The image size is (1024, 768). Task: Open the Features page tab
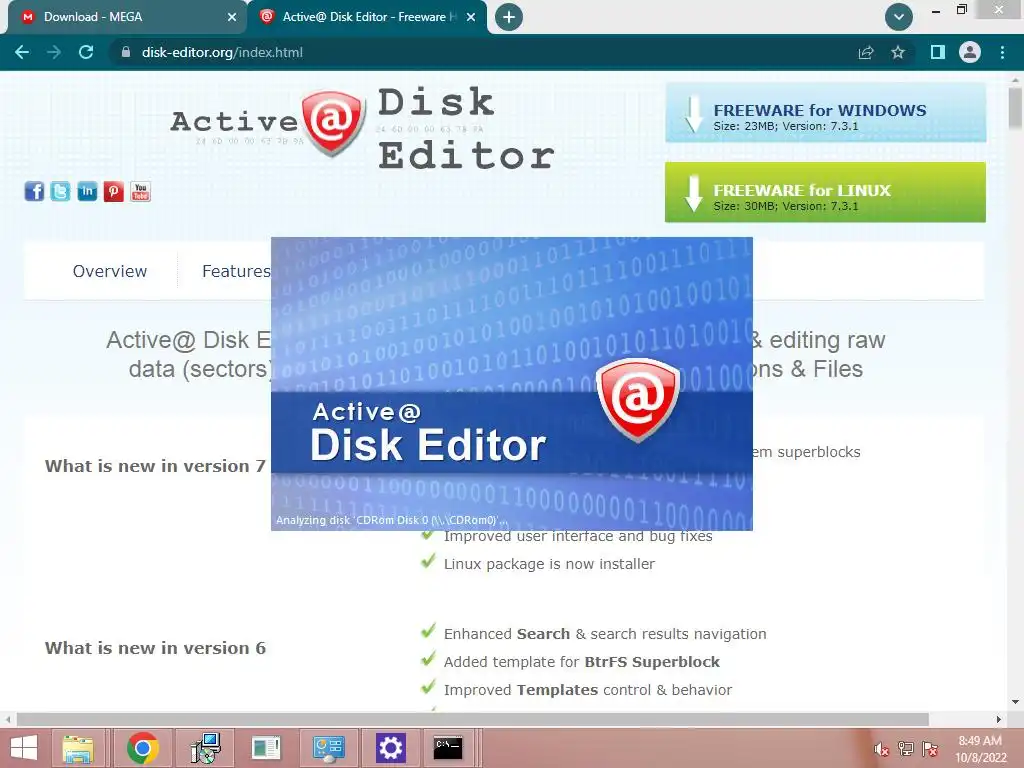tap(236, 271)
